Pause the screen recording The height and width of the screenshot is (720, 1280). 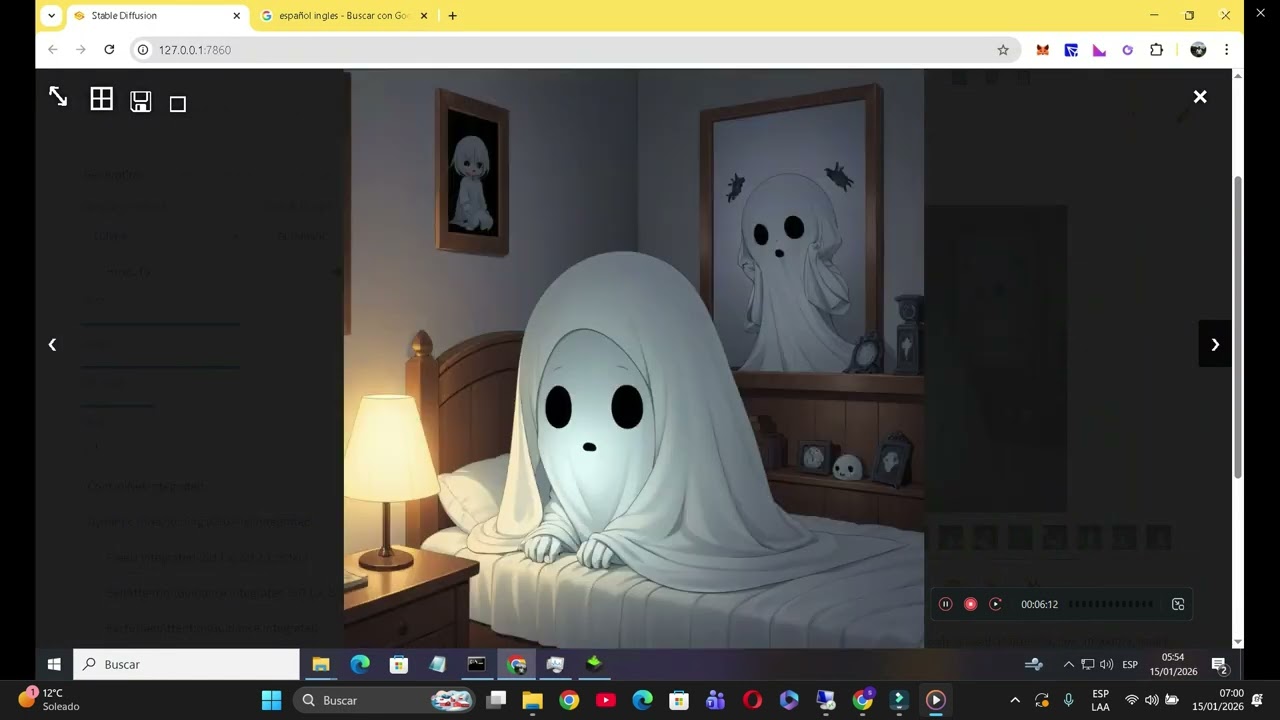point(945,604)
